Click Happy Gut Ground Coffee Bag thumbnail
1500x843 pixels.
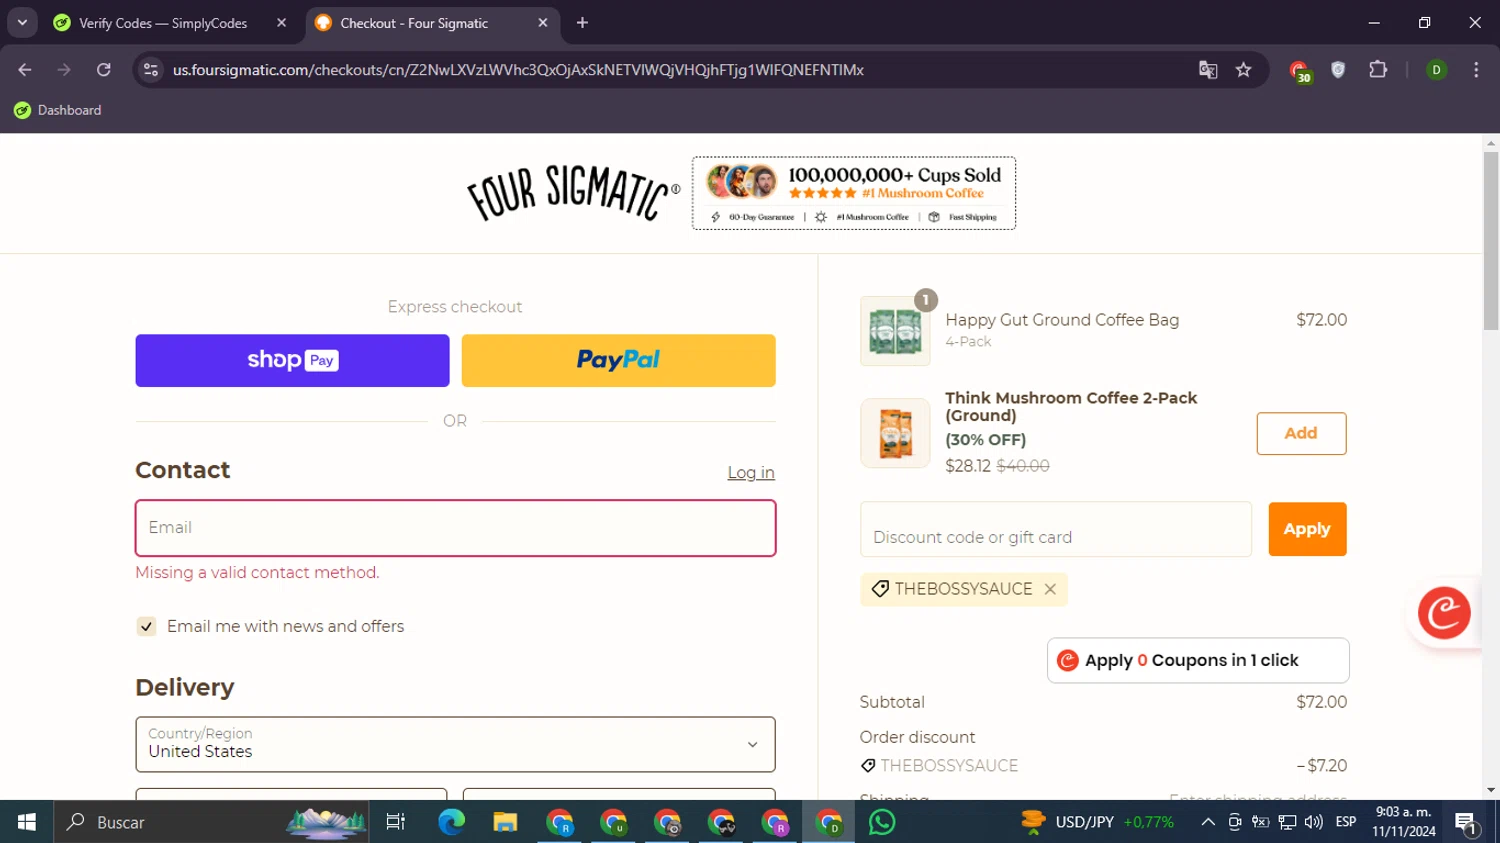pyautogui.click(x=895, y=331)
